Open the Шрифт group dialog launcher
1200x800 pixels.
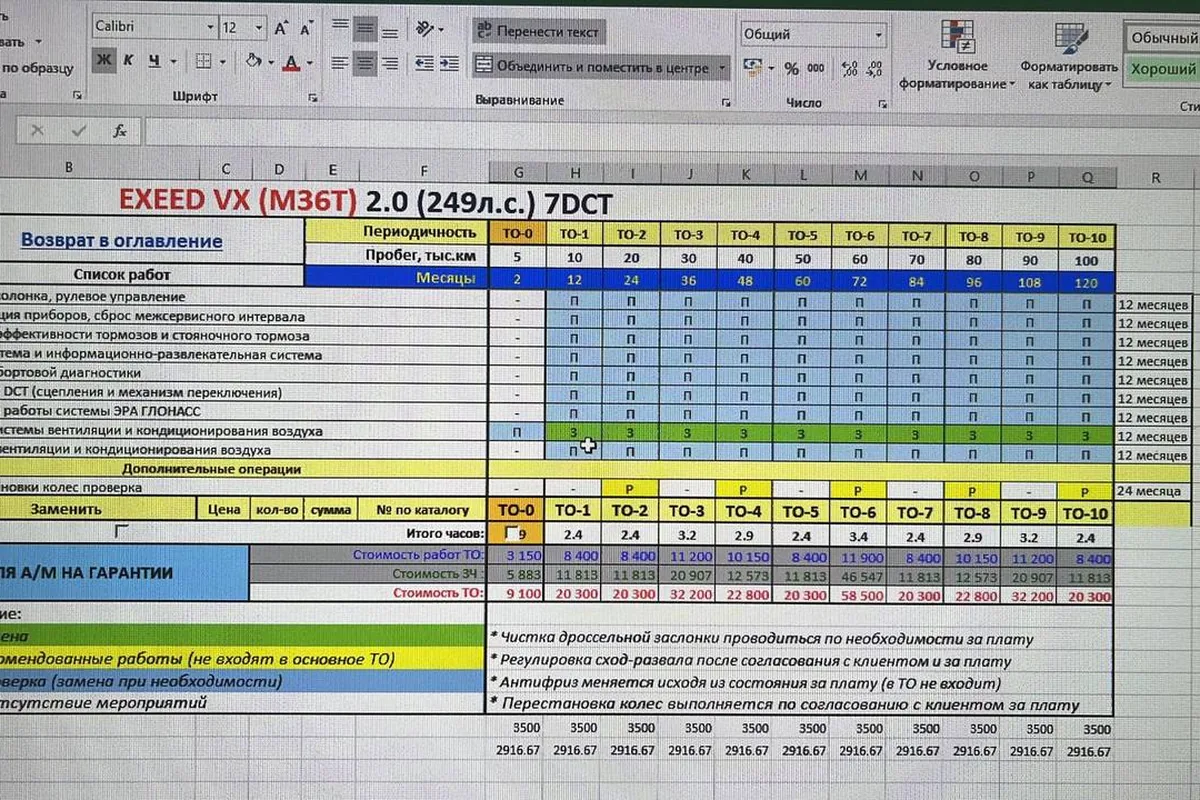click(314, 98)
